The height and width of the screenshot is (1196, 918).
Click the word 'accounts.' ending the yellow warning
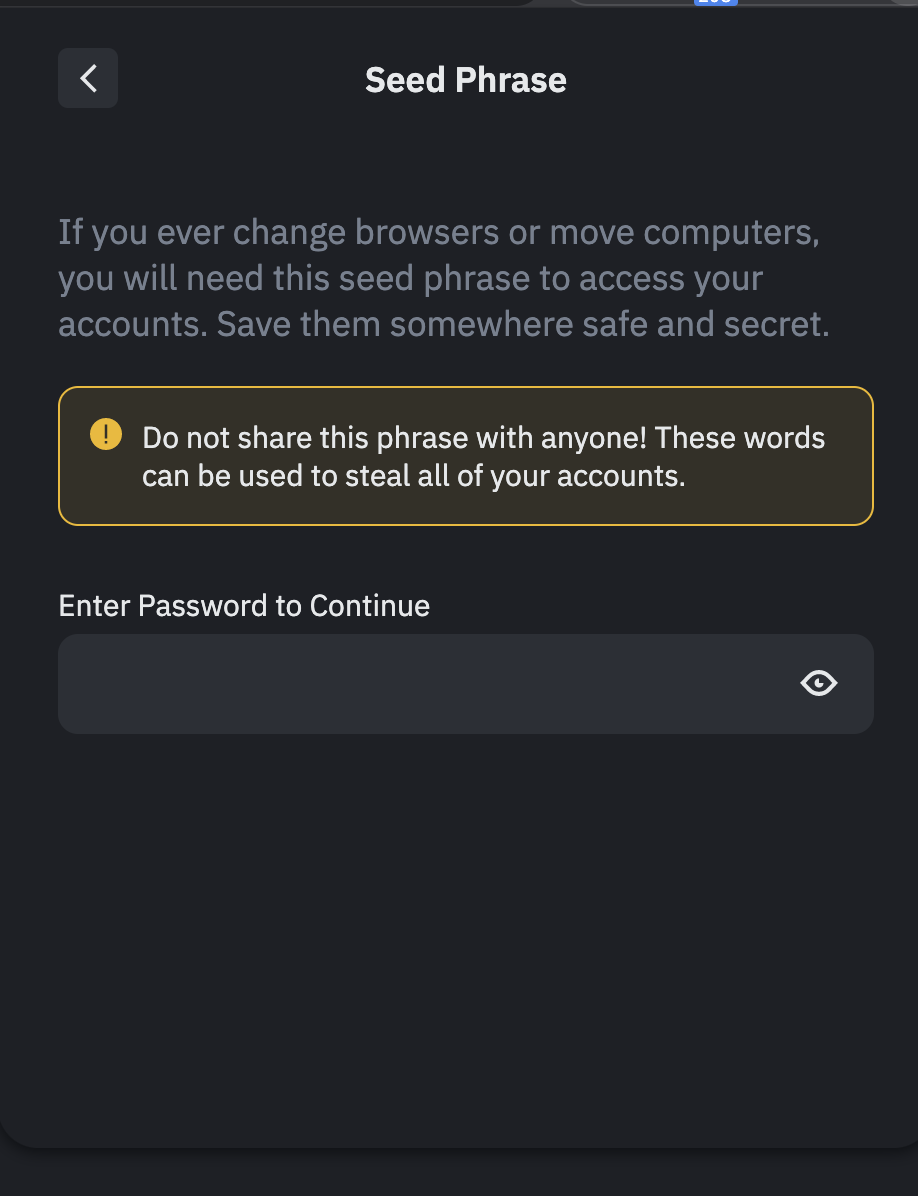tap(621, 476)
